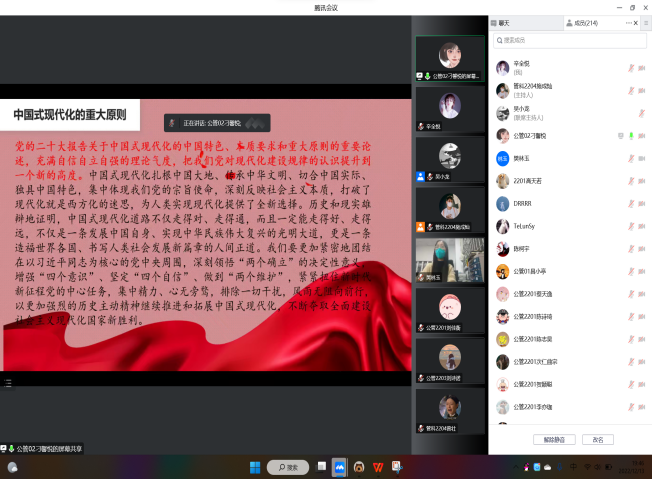652x479 pixels.
Task: Open the panel menu icon beside members tab
Action: pos(643,23)
